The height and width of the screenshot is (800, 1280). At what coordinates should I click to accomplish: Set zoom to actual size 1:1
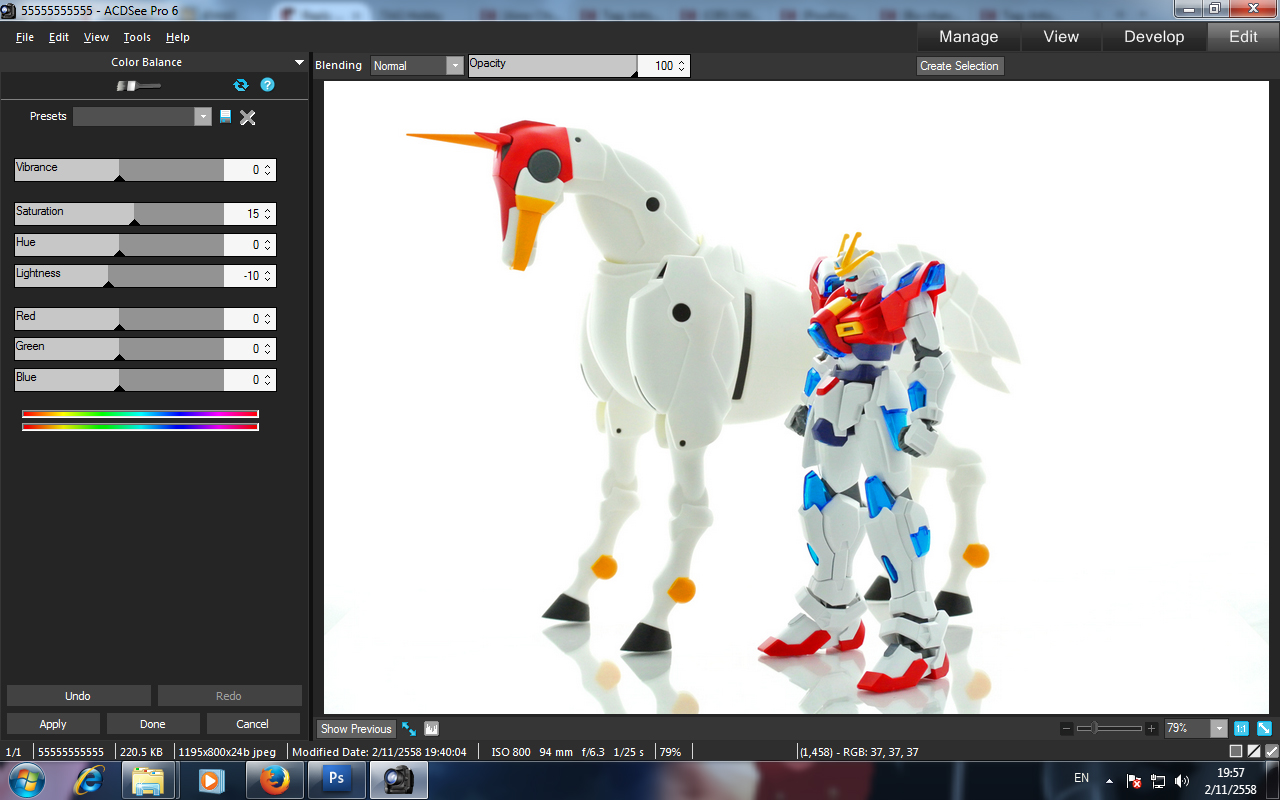(1241, 729)
